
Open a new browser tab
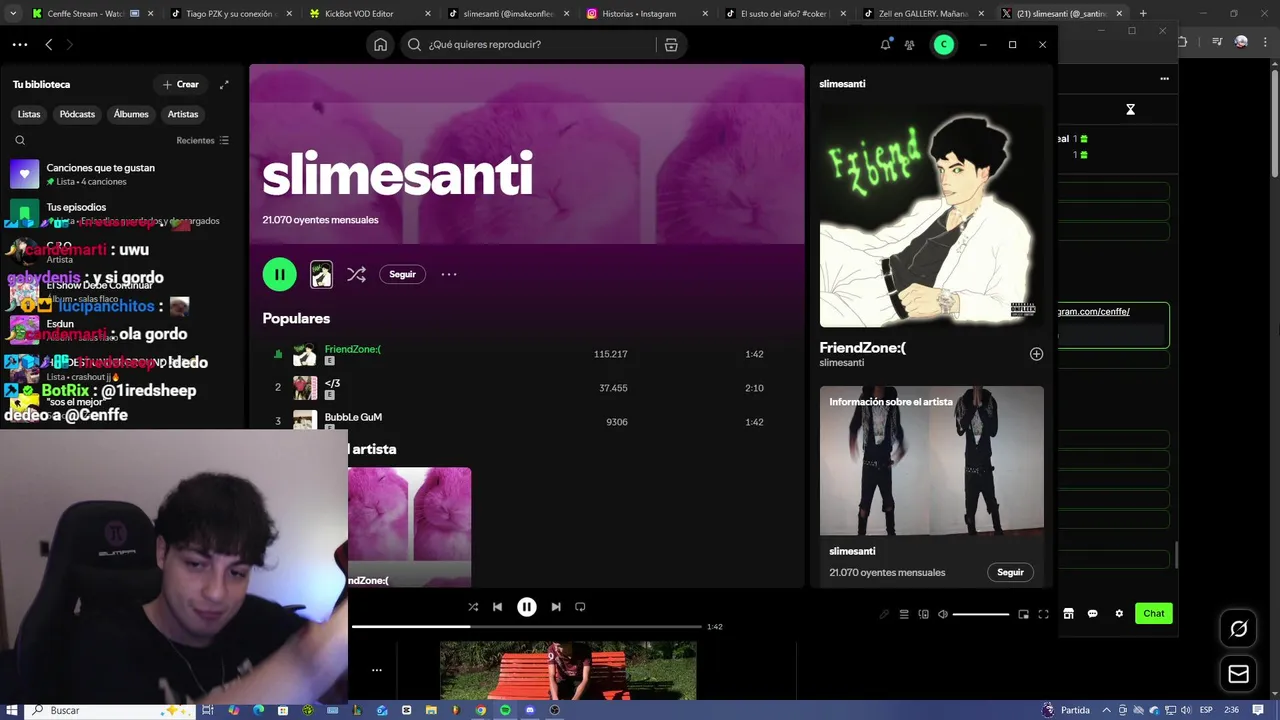(x=1143, y=13)
